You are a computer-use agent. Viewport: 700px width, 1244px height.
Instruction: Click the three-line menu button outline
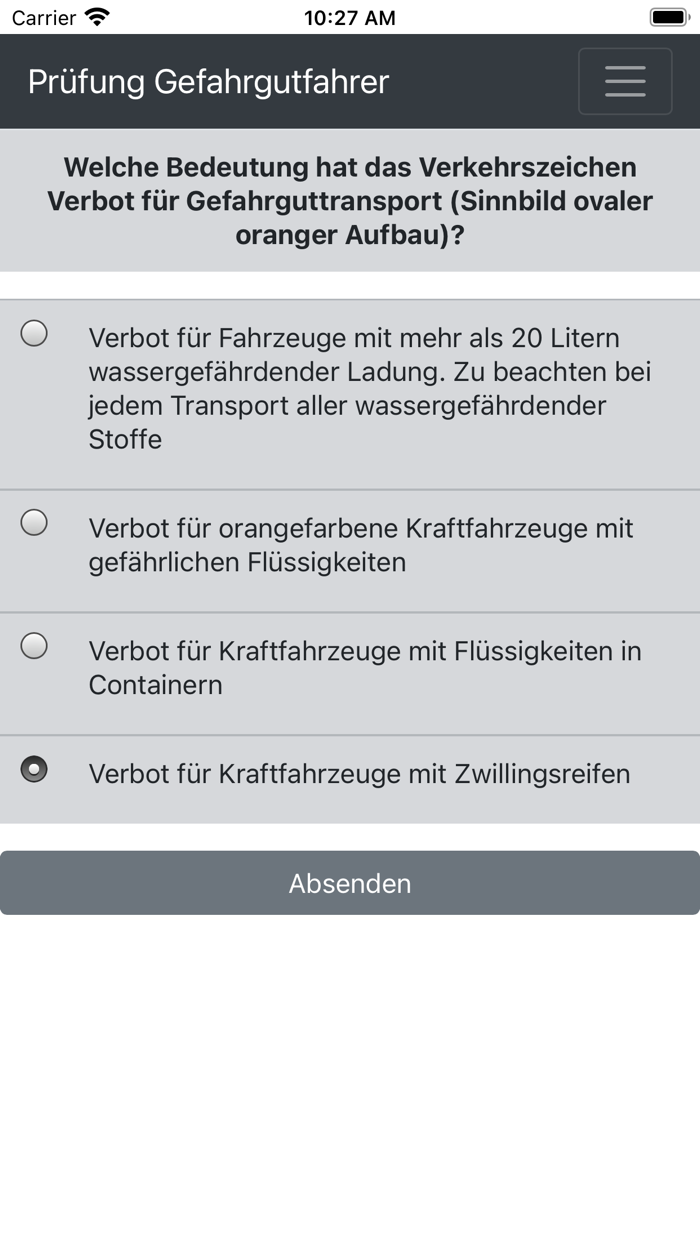coord(625,81)
